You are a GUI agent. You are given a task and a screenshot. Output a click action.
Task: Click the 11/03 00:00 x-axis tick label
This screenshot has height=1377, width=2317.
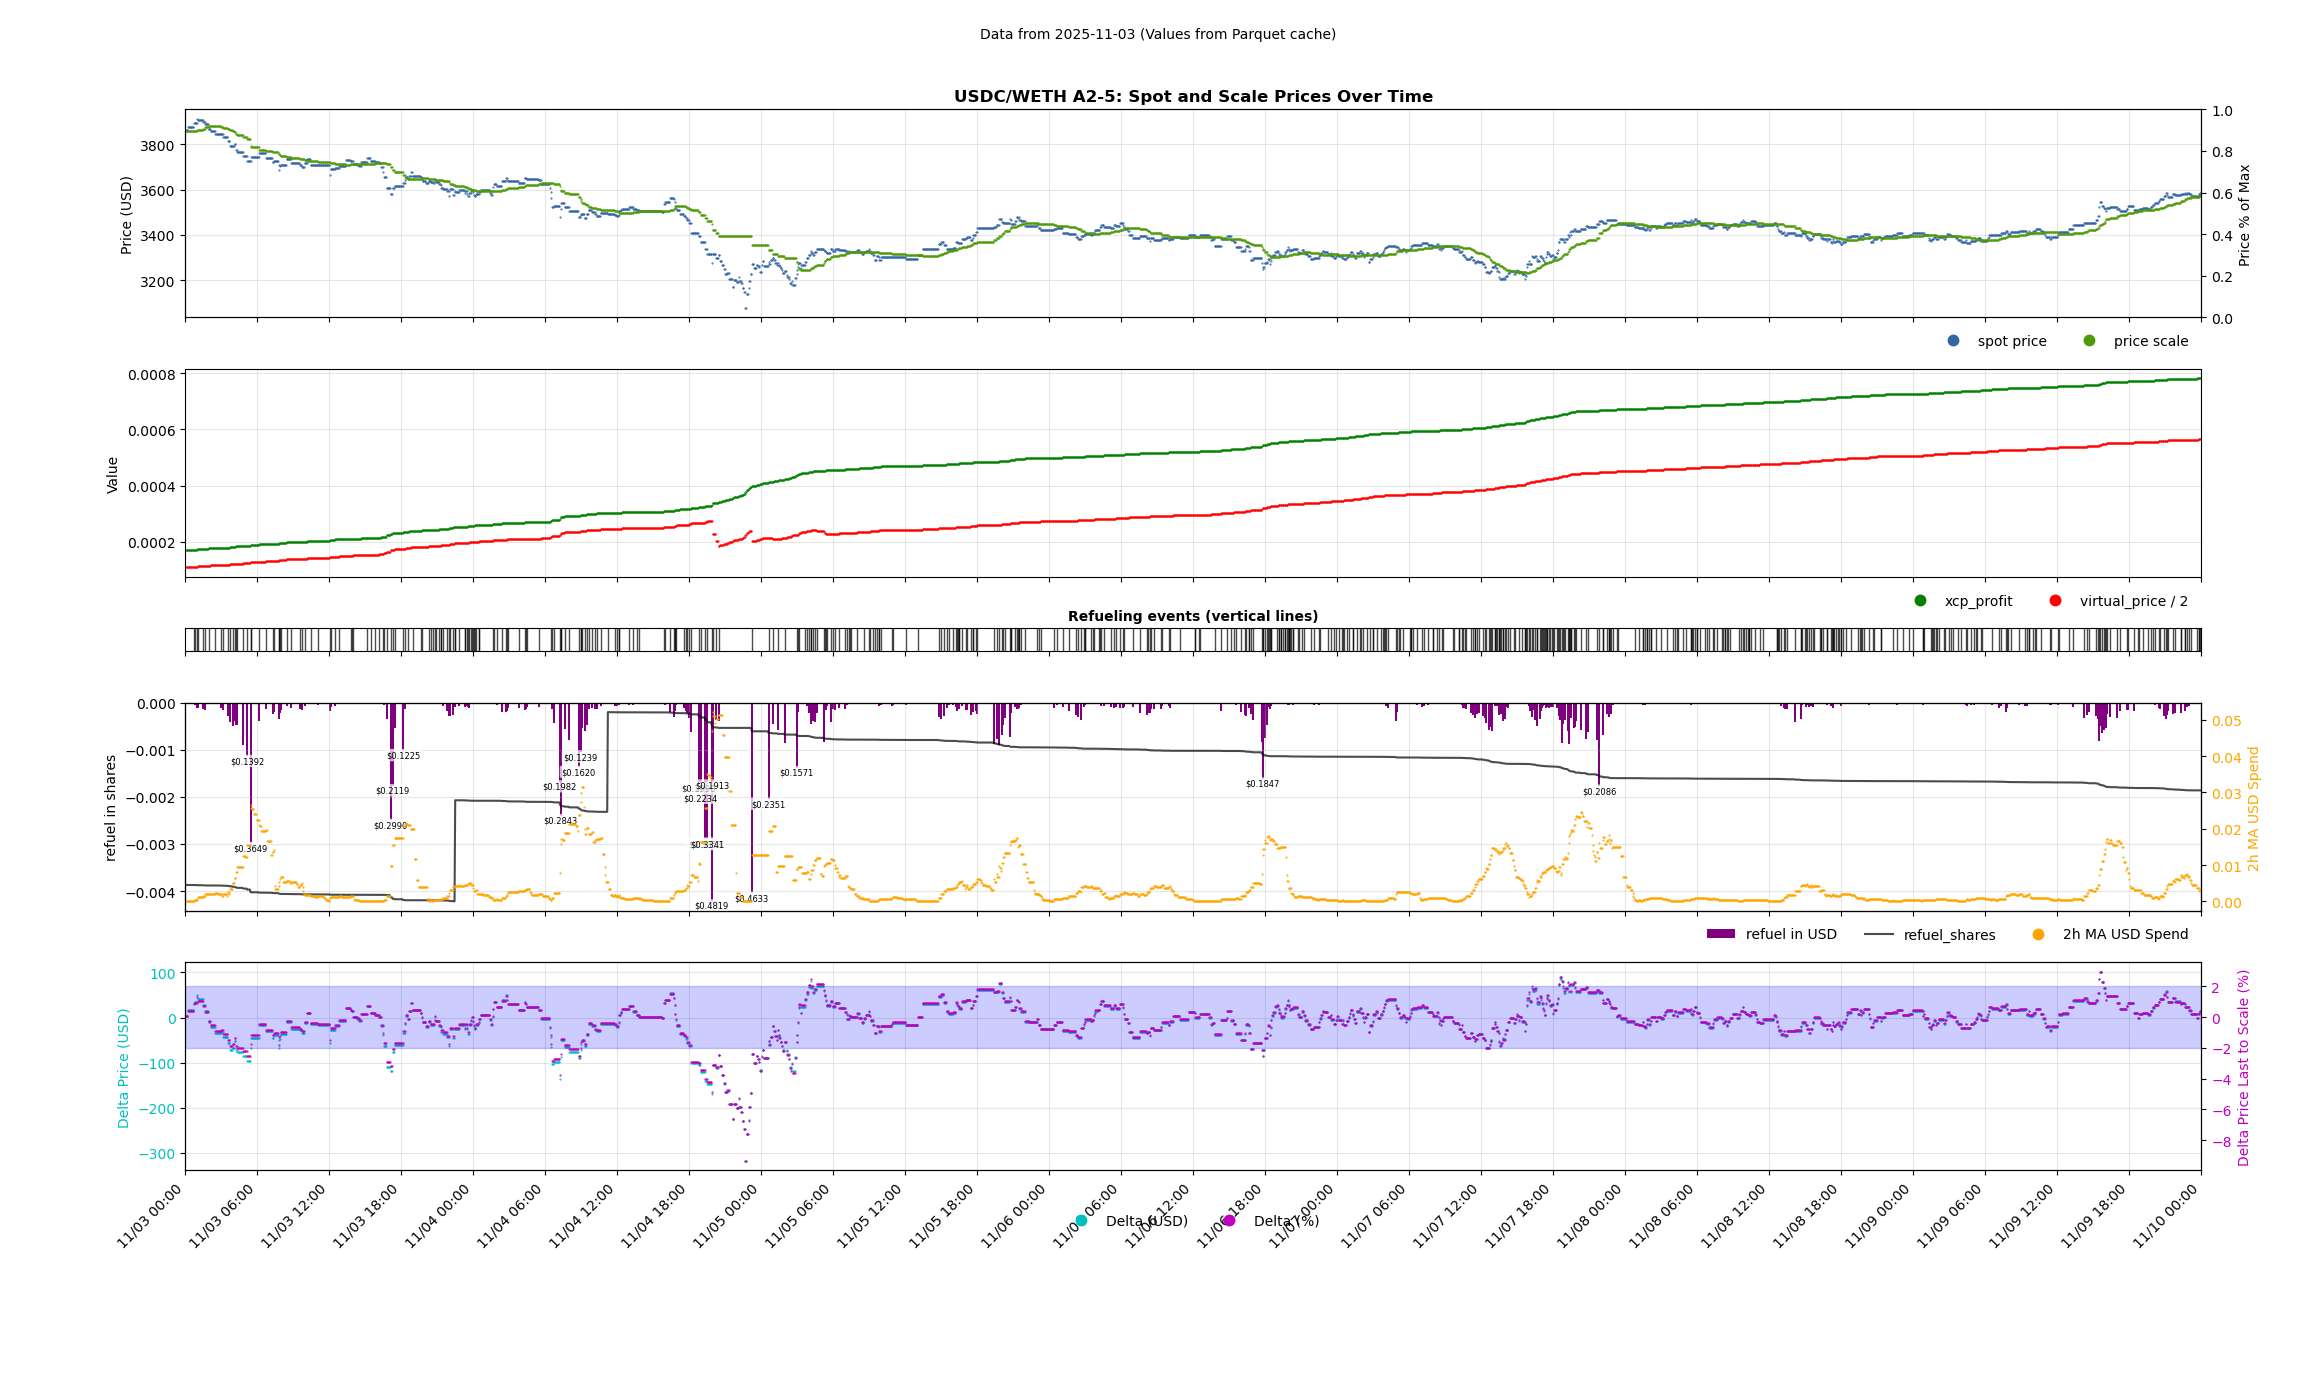(x=150, y=1215)
